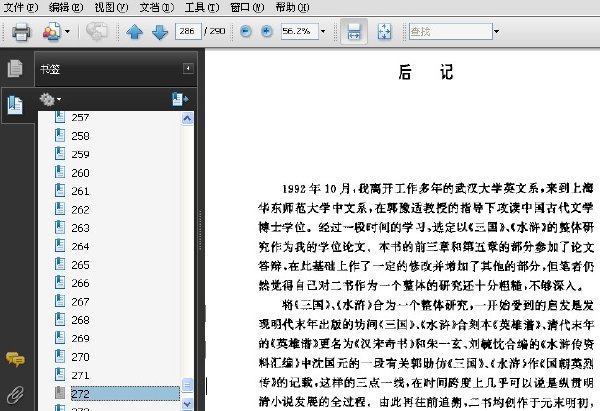The height and width of the screenshot is (411, 600).
Task: Toggle scrolling page-width view mode
Action: pos(354,31)
